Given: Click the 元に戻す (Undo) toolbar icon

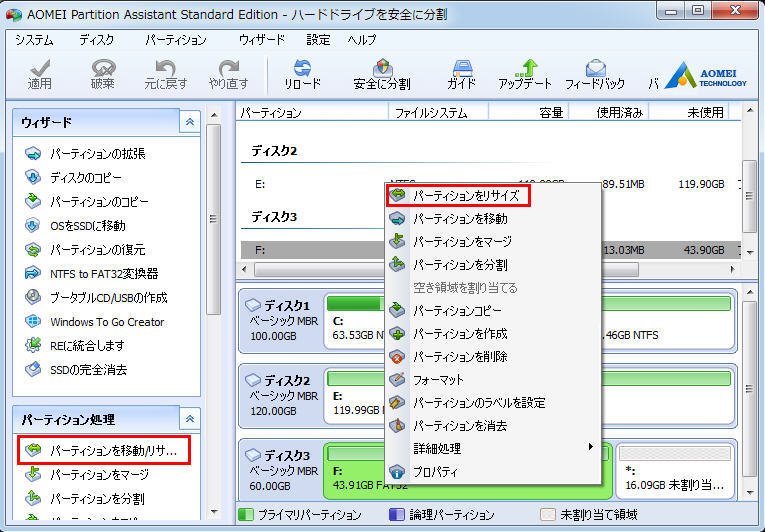Looking at the screenshot, I should click(x=165, y=75).
